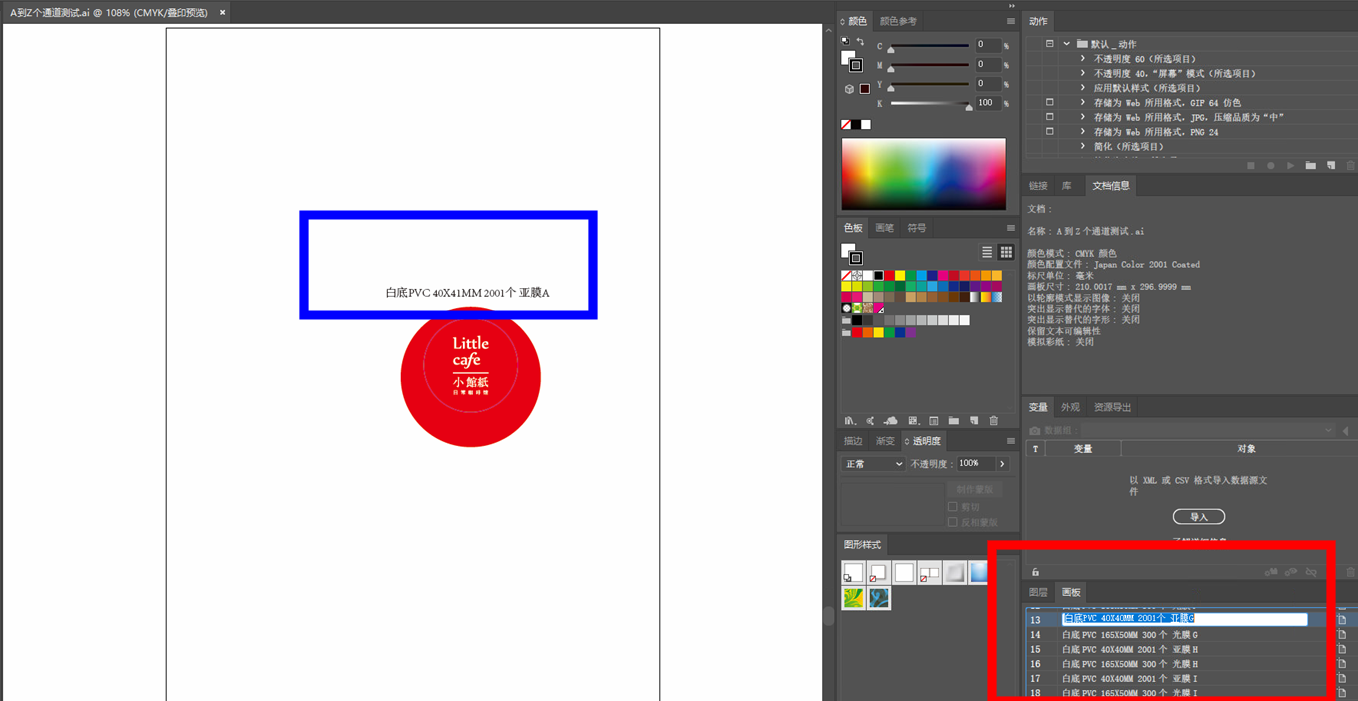Switch swatches to thumbnail grid view

(1006, 252)
